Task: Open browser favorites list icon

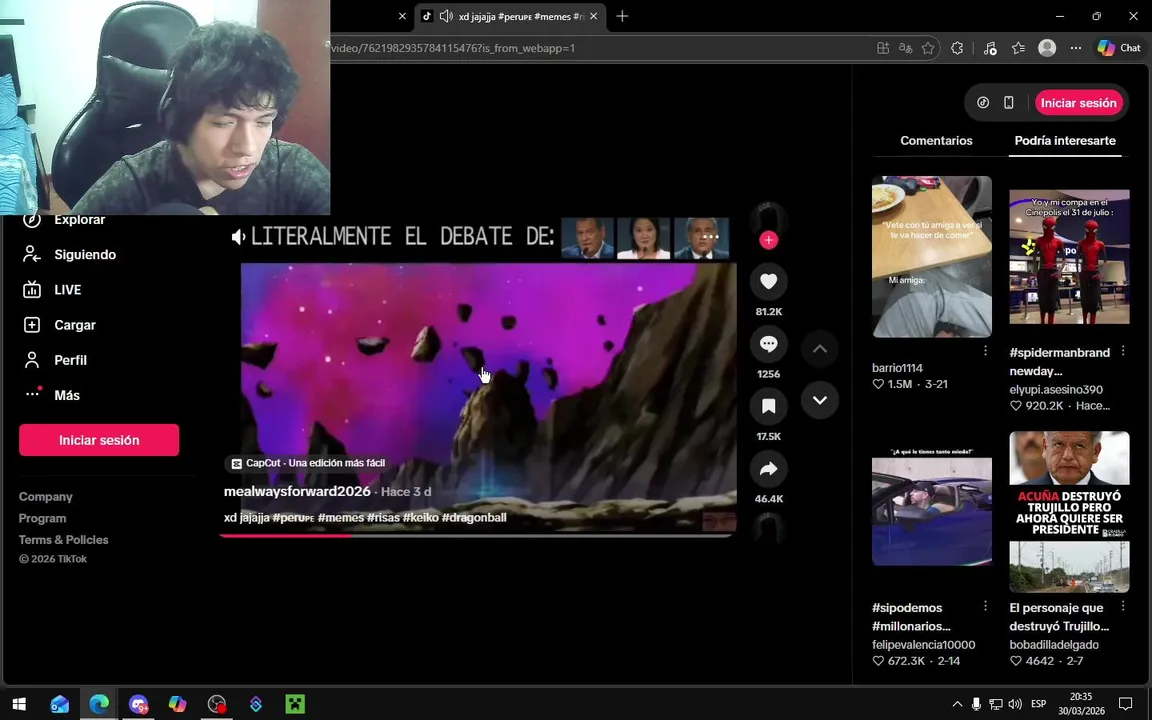Action: (1018, 48)
